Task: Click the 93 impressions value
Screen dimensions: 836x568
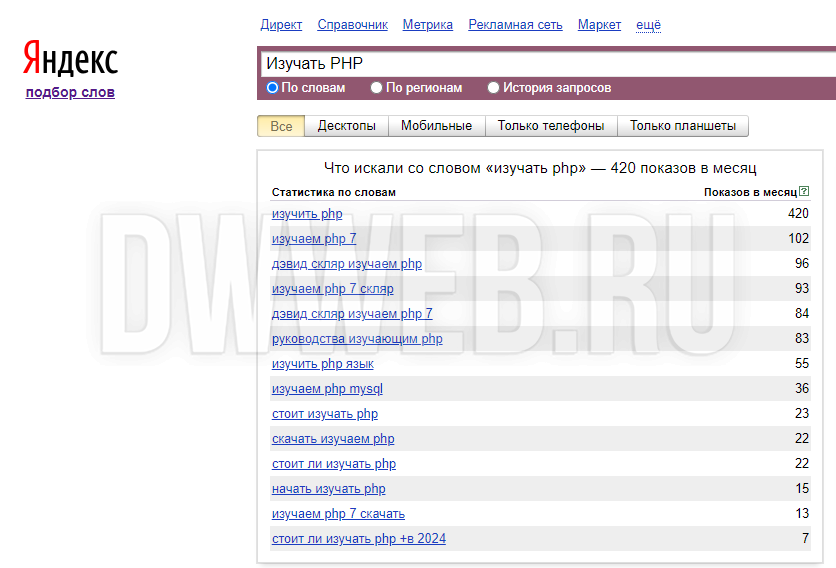Action: [802, 289]
